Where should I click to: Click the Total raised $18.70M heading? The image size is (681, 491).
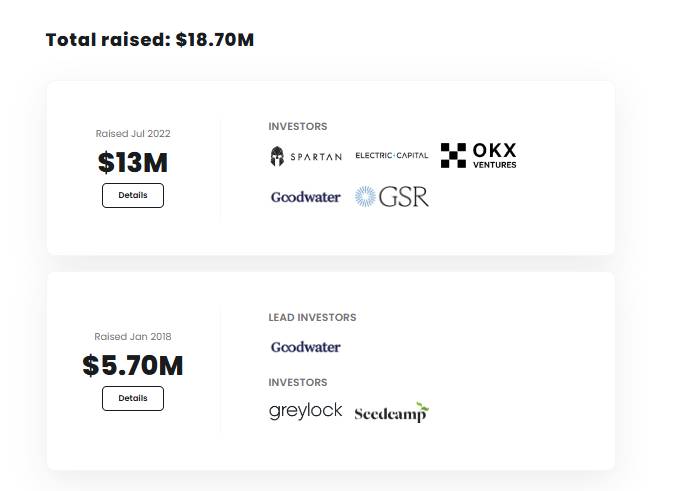point(150,40)
